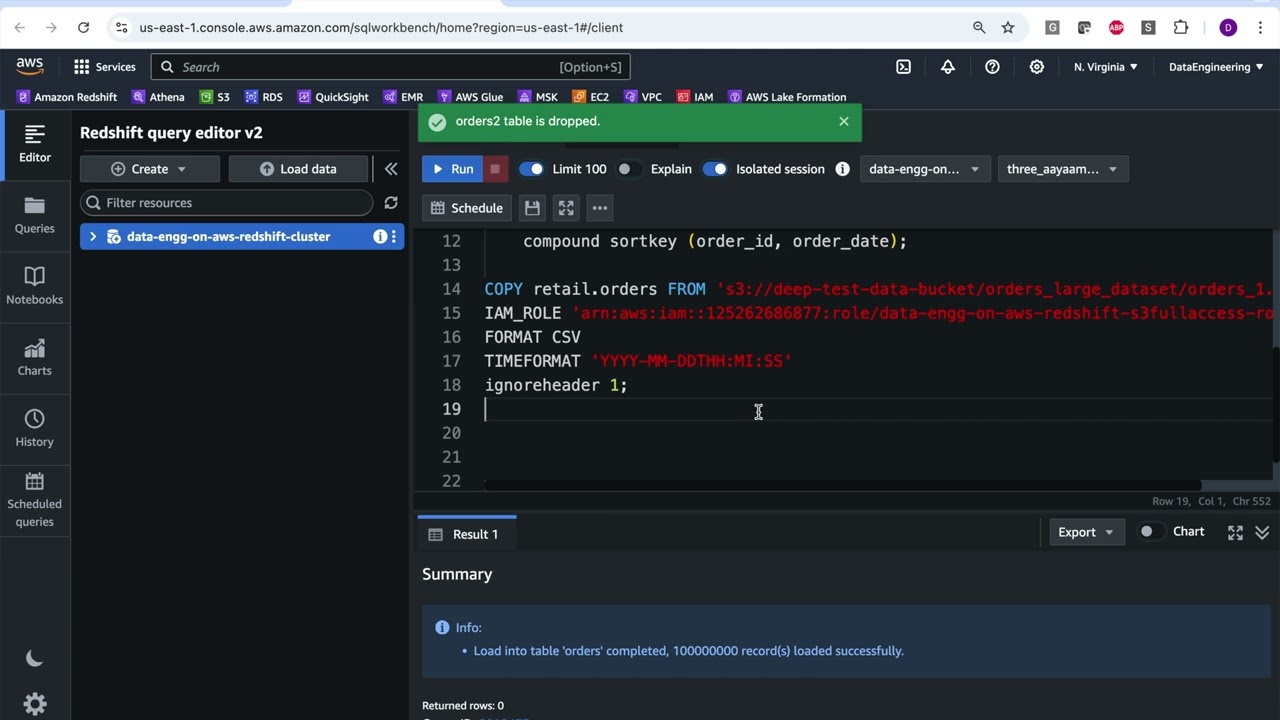The image size is (1280, 720).
Task: Stop the running query
Action: 495,169
